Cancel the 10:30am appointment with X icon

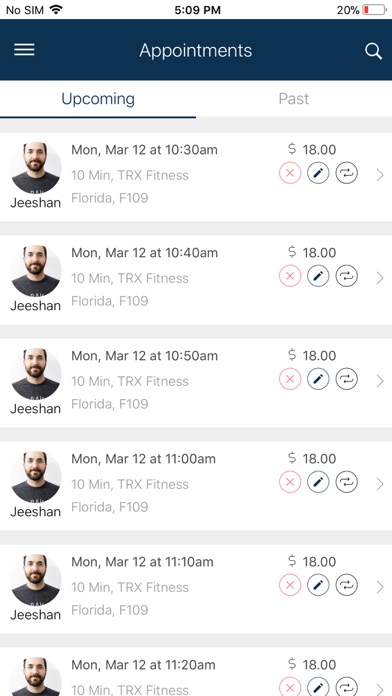point(290,173)
